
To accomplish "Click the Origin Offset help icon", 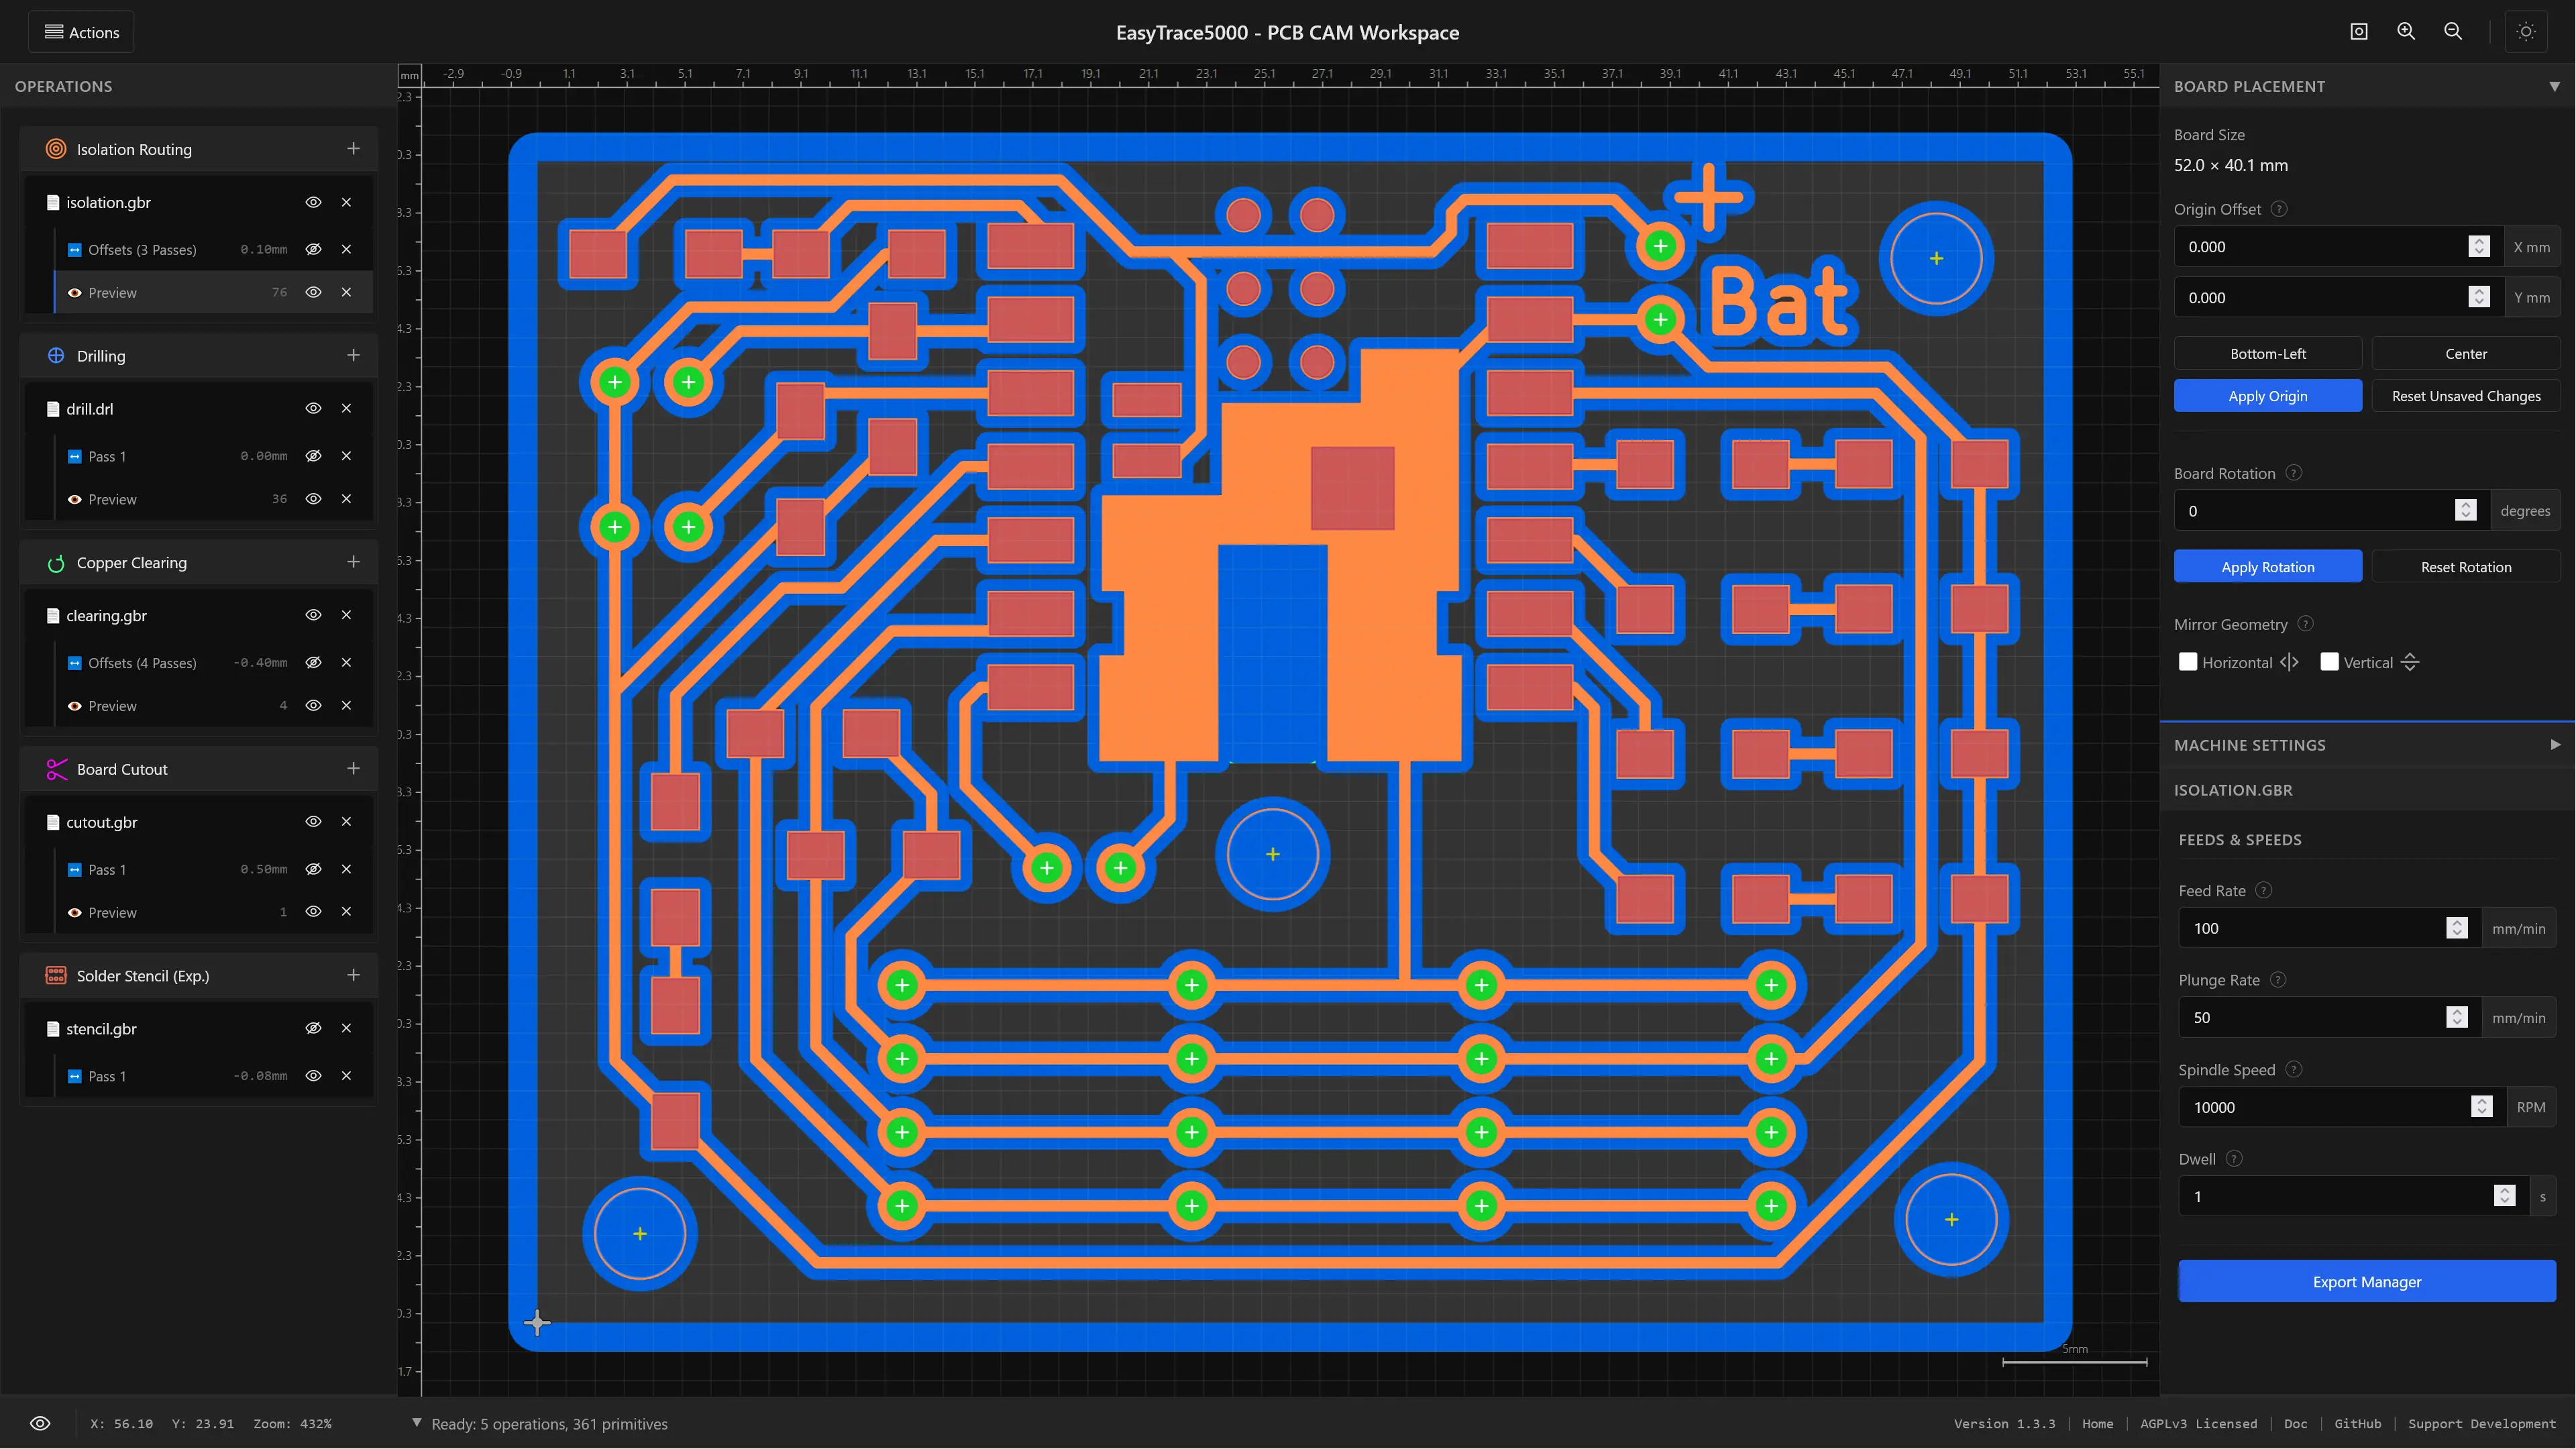I will [2279, 209].
